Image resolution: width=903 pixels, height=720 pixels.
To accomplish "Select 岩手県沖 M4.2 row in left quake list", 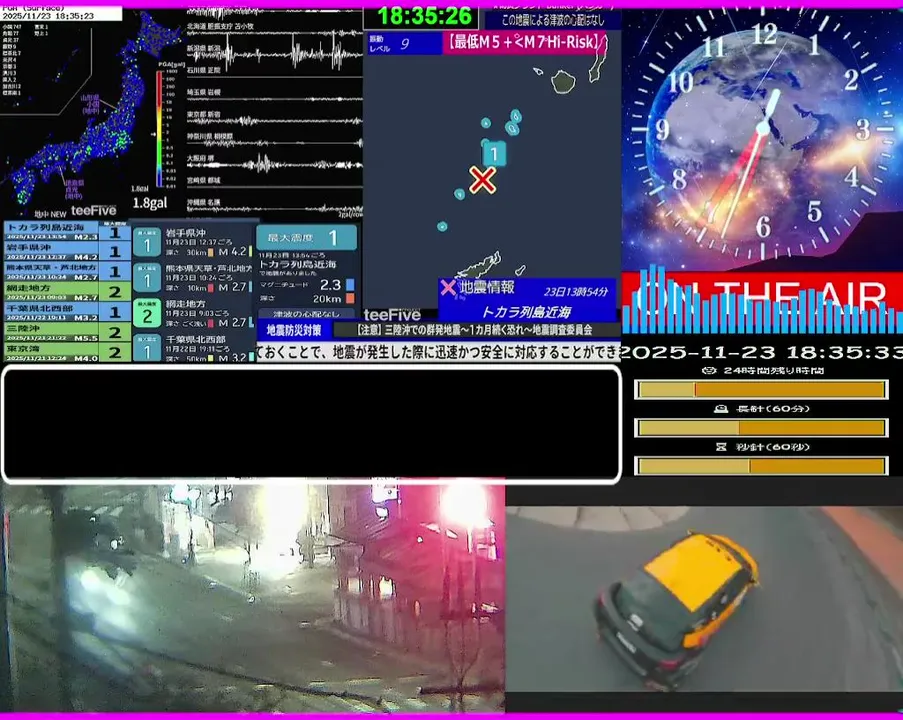I will click(67, 251).
